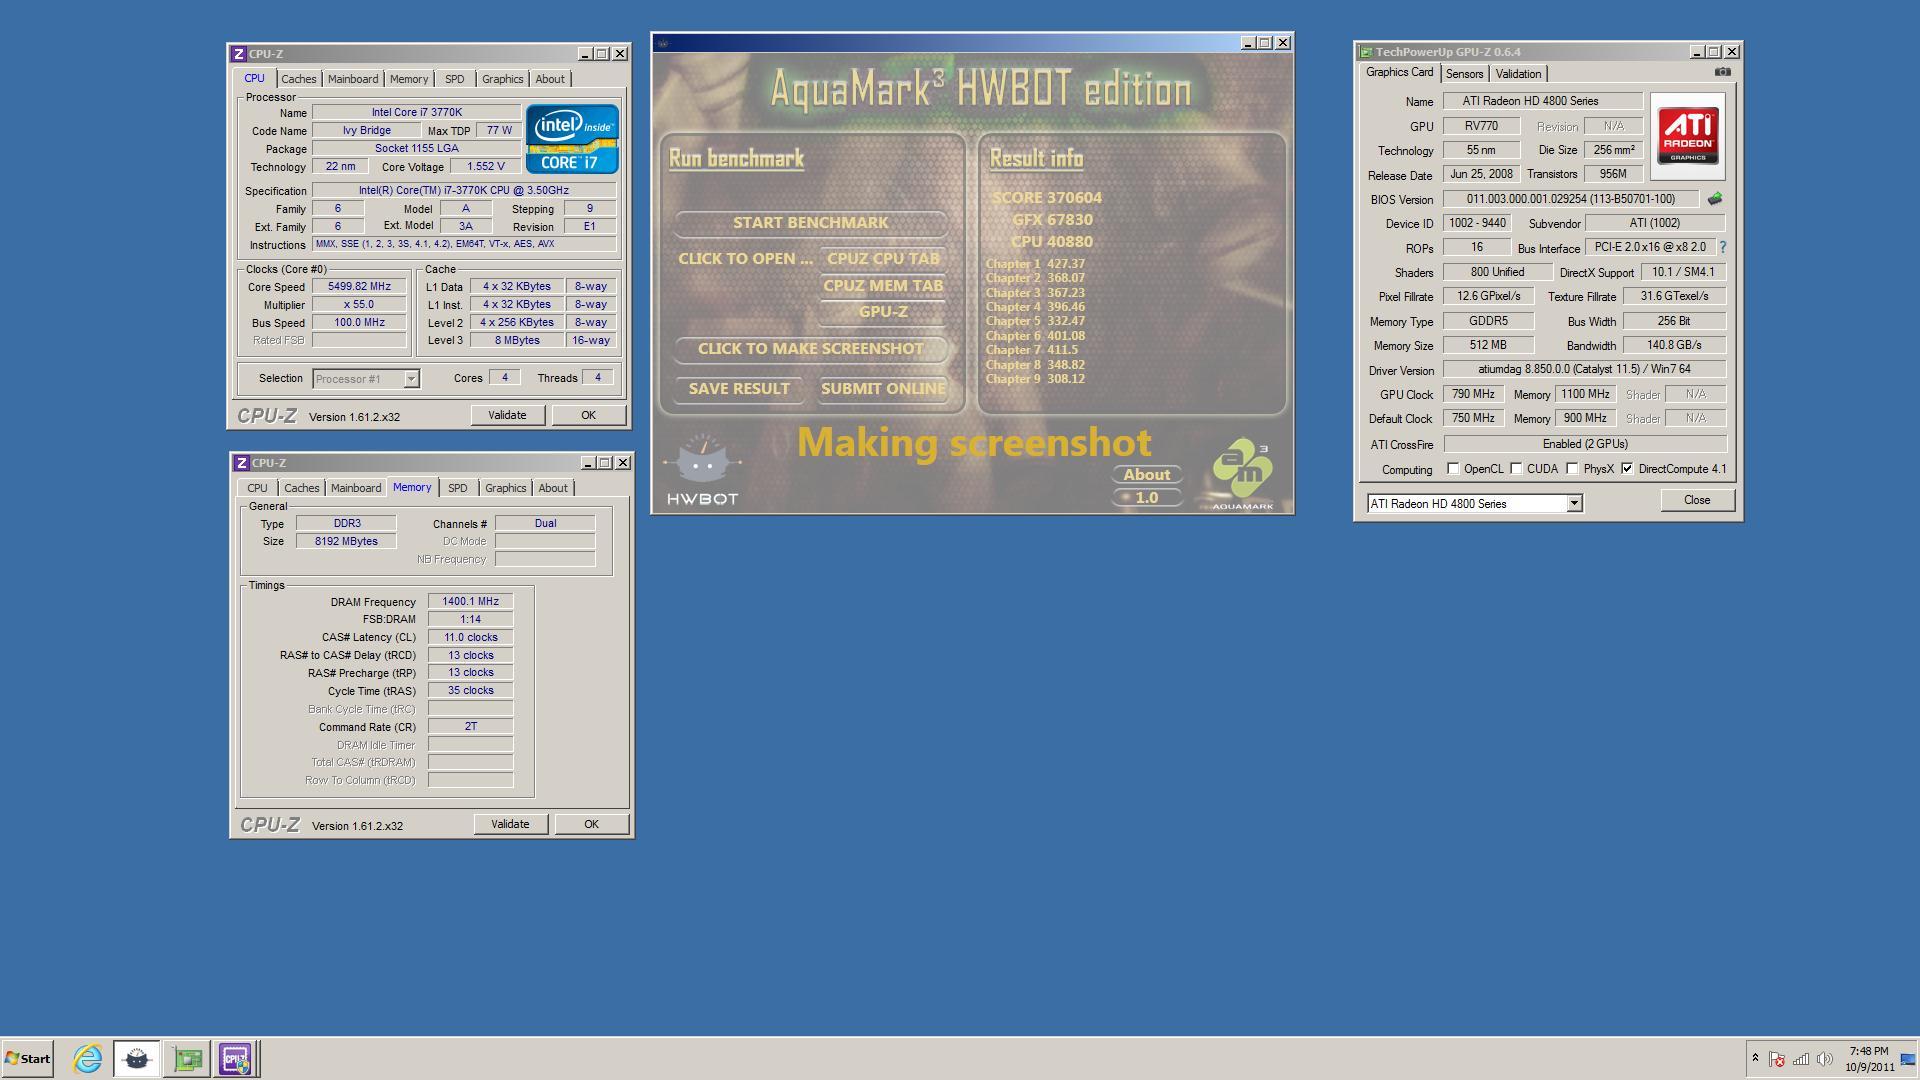Switch to Caches tab in upper CPU-Z

pyautogui.click(x=298, y=79)
